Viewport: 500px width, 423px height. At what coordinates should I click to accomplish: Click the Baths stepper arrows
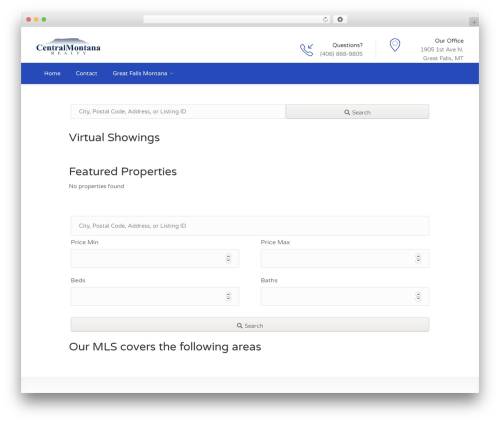418,296
